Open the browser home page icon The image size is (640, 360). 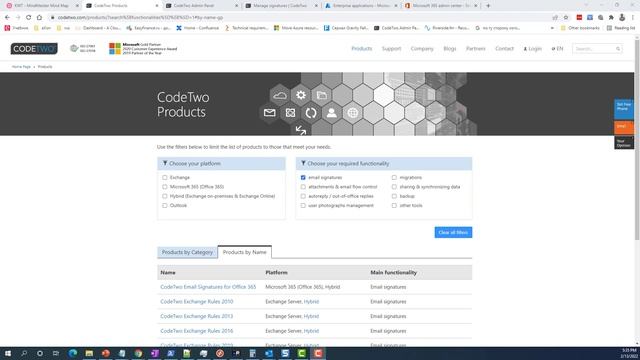39,18
